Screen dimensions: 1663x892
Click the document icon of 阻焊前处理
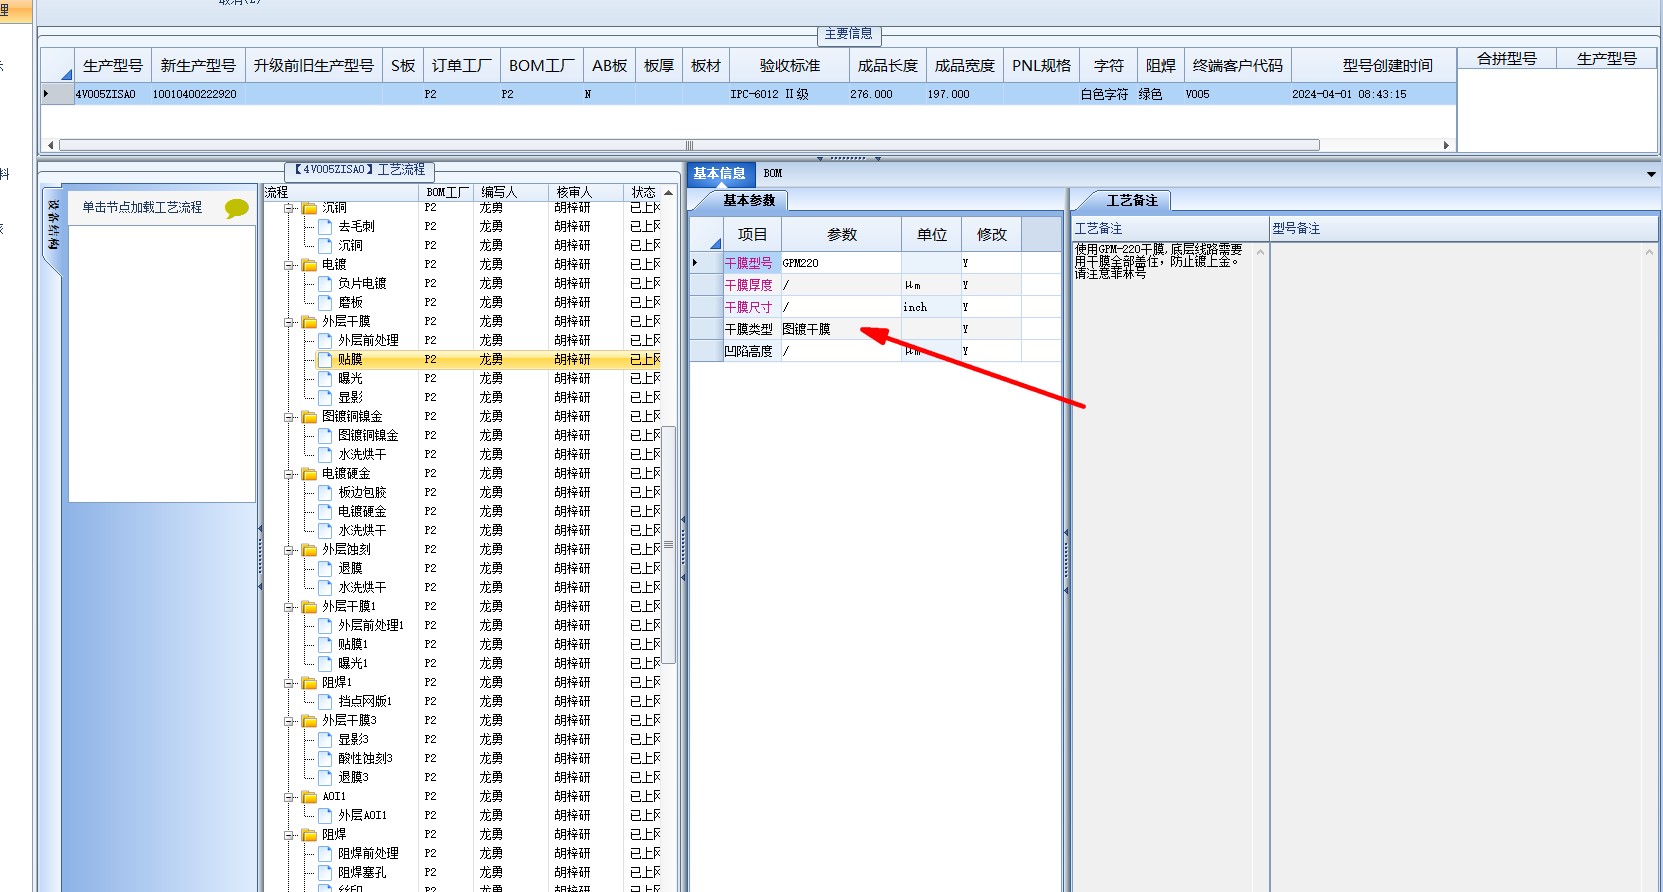(x=325, y=854)
